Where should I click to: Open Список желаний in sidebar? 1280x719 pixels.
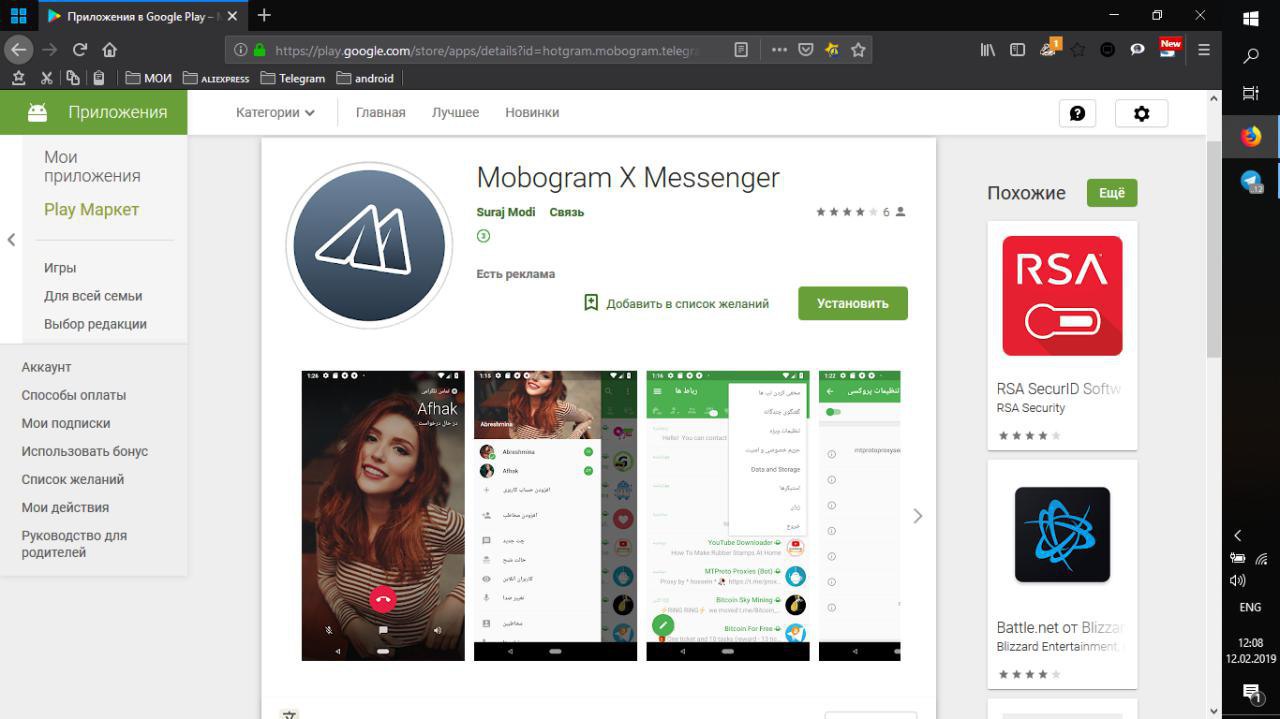[73, 479]
